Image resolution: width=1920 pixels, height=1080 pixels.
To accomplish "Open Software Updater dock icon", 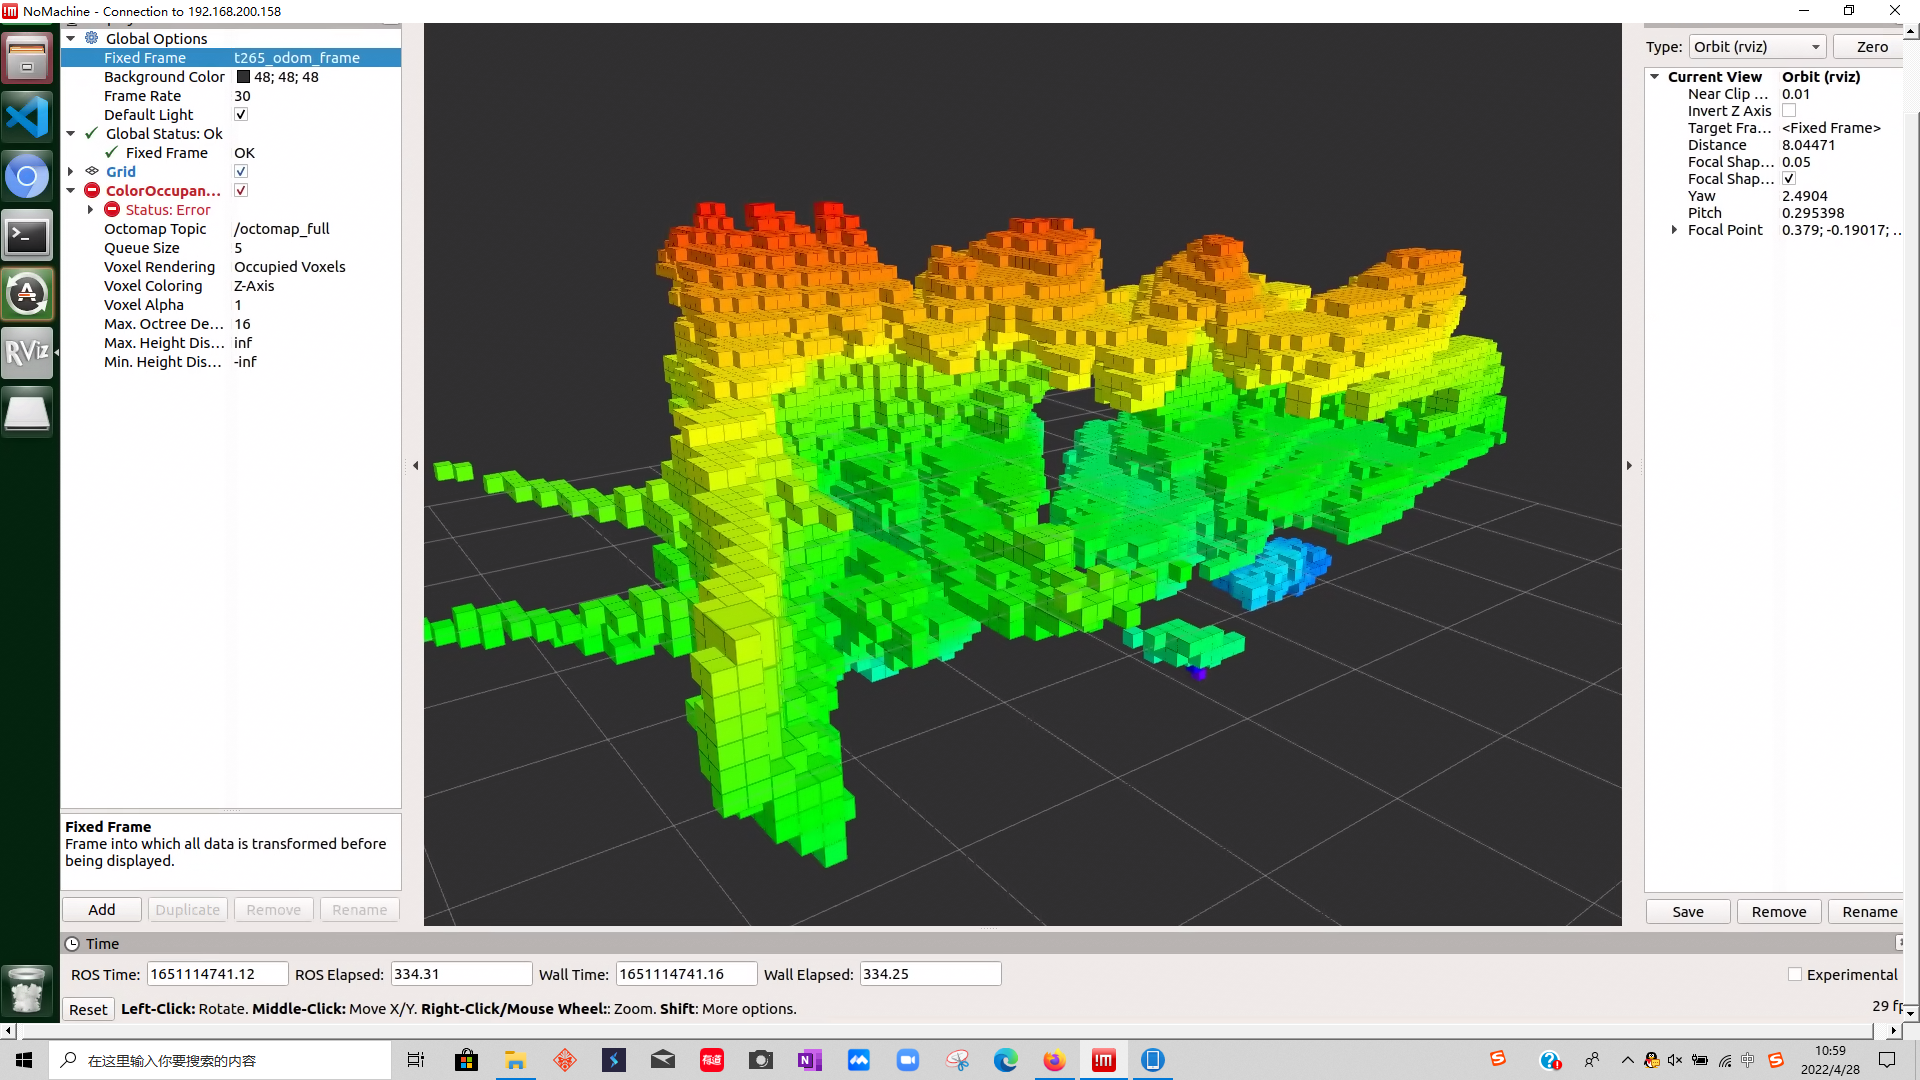I will [x=27, y=294].
